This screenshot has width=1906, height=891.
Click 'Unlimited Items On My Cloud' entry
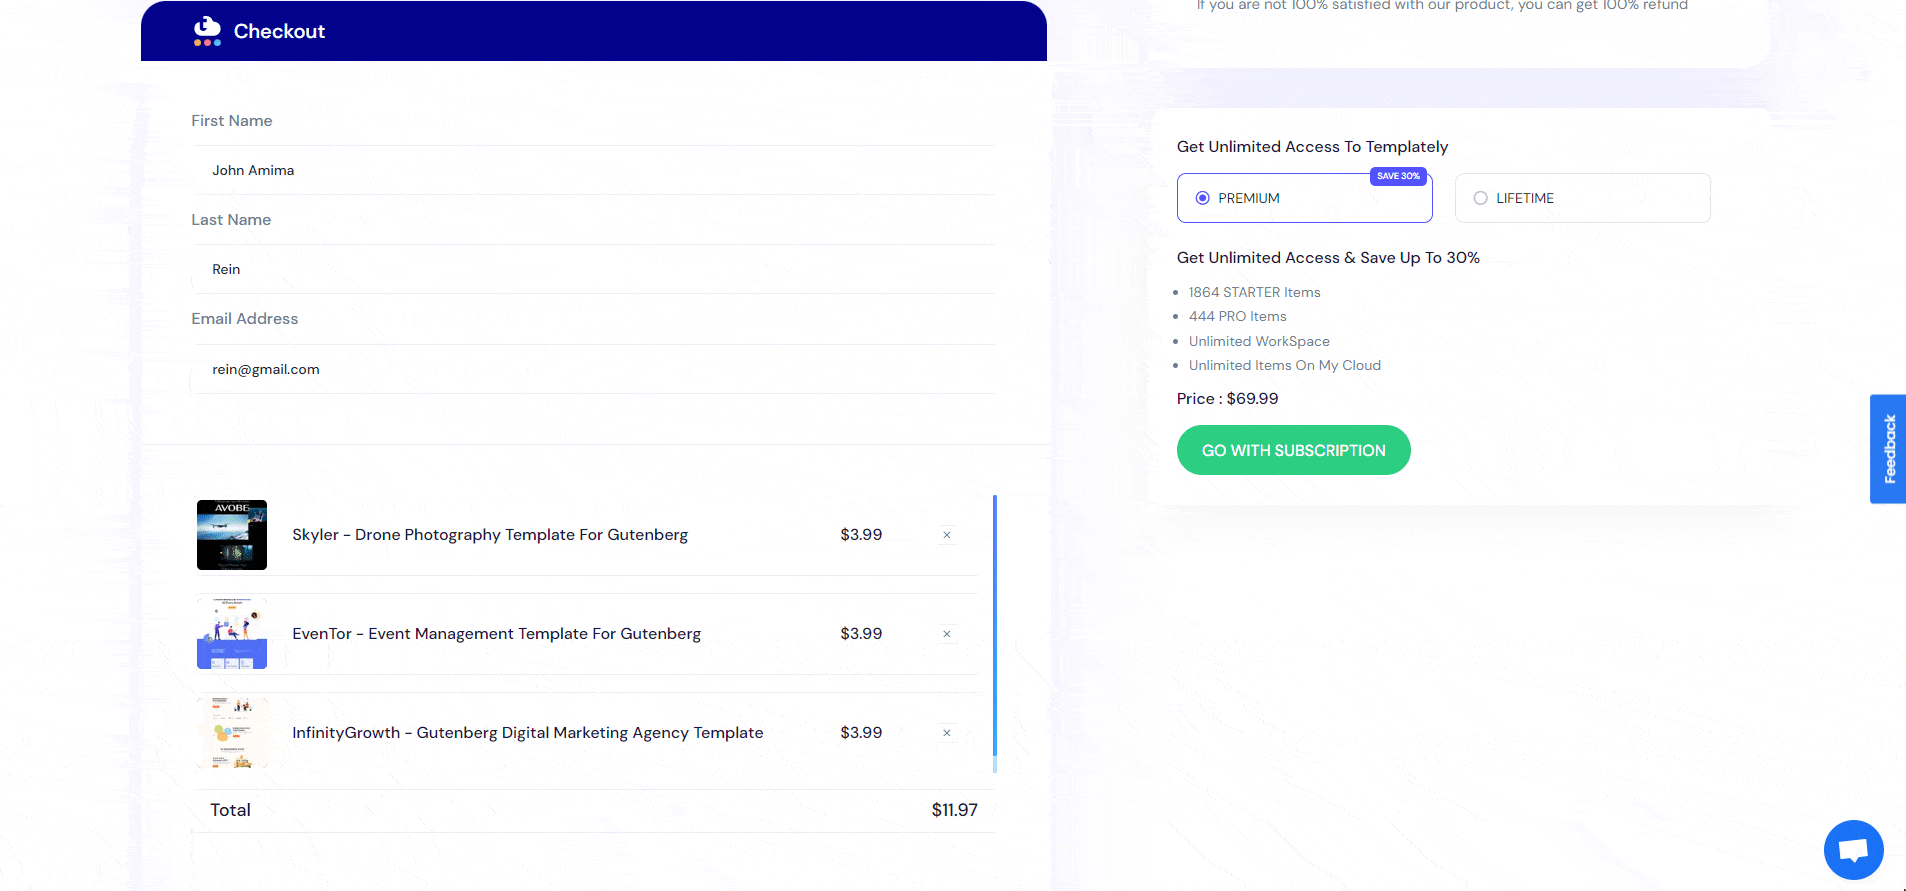(x=1284, y=365)
